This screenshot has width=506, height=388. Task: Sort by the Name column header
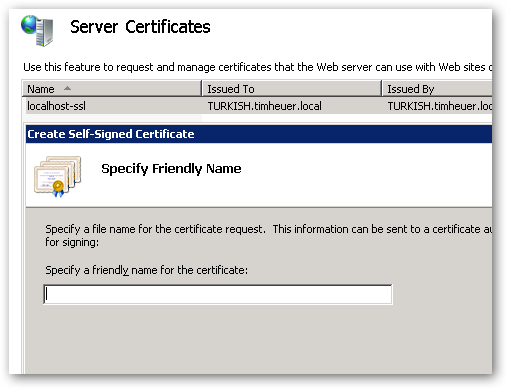pyautogui.click(x=112, y=89)
